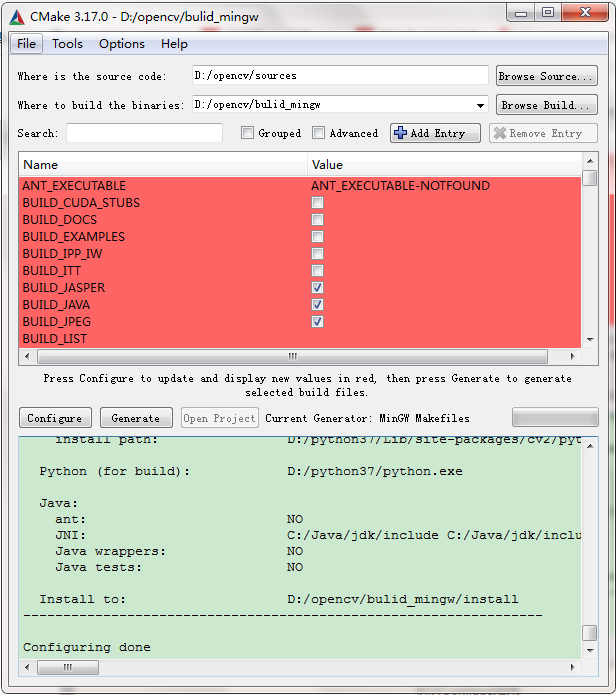Open the Tools menu
616x695 pixels.
[67, 44]
